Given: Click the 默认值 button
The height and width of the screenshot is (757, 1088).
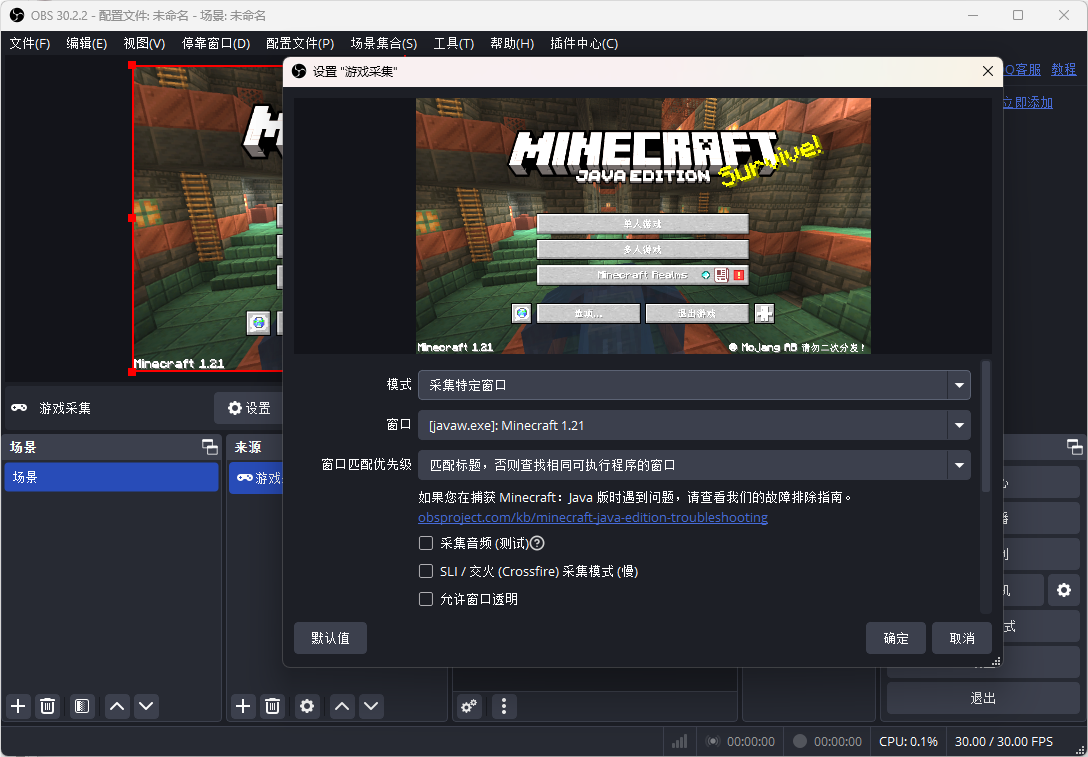Looking at the screenshot, I should pyautogui.click(x=330, y=638).
